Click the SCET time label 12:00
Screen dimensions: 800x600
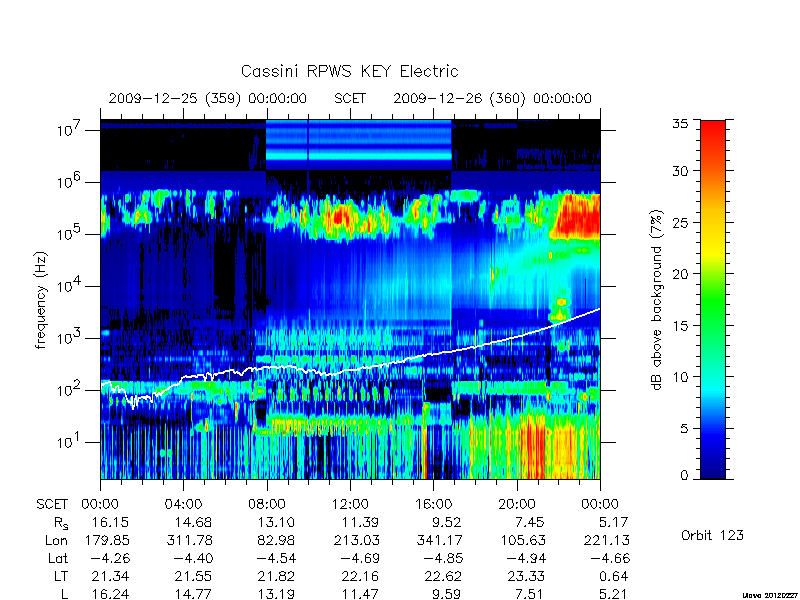(x=350, y=505)
